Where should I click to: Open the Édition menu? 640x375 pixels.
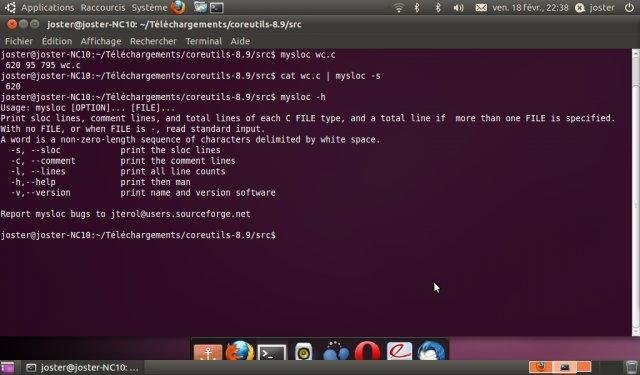[x=57, y=41]
